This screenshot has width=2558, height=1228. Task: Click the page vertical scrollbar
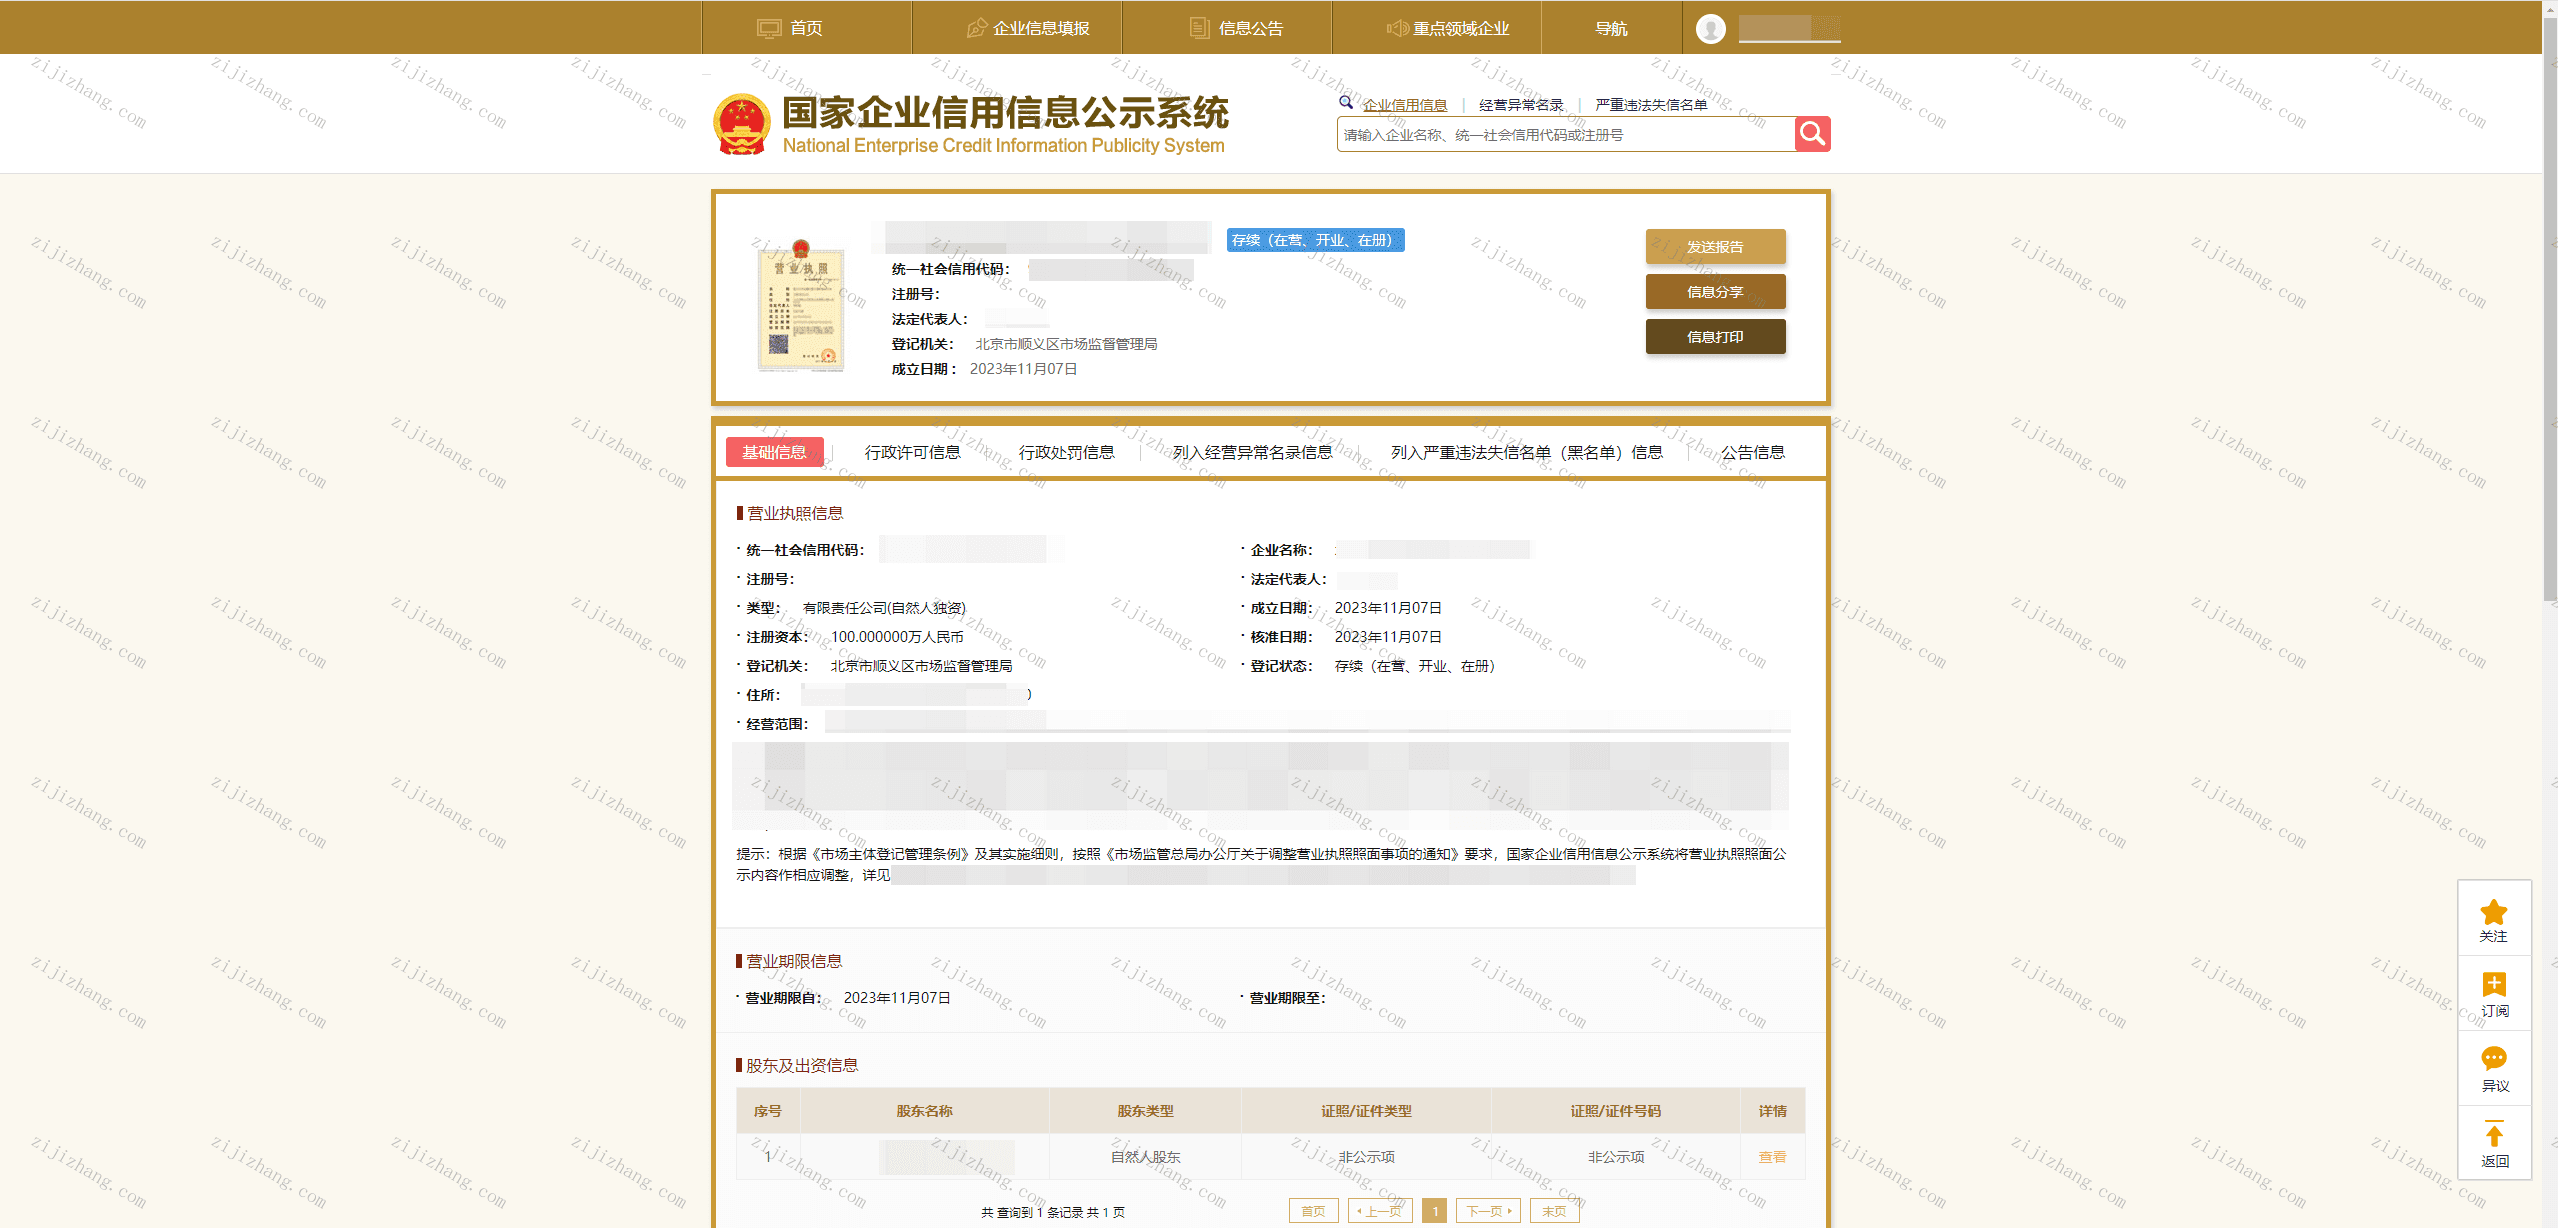(2550, 310)
